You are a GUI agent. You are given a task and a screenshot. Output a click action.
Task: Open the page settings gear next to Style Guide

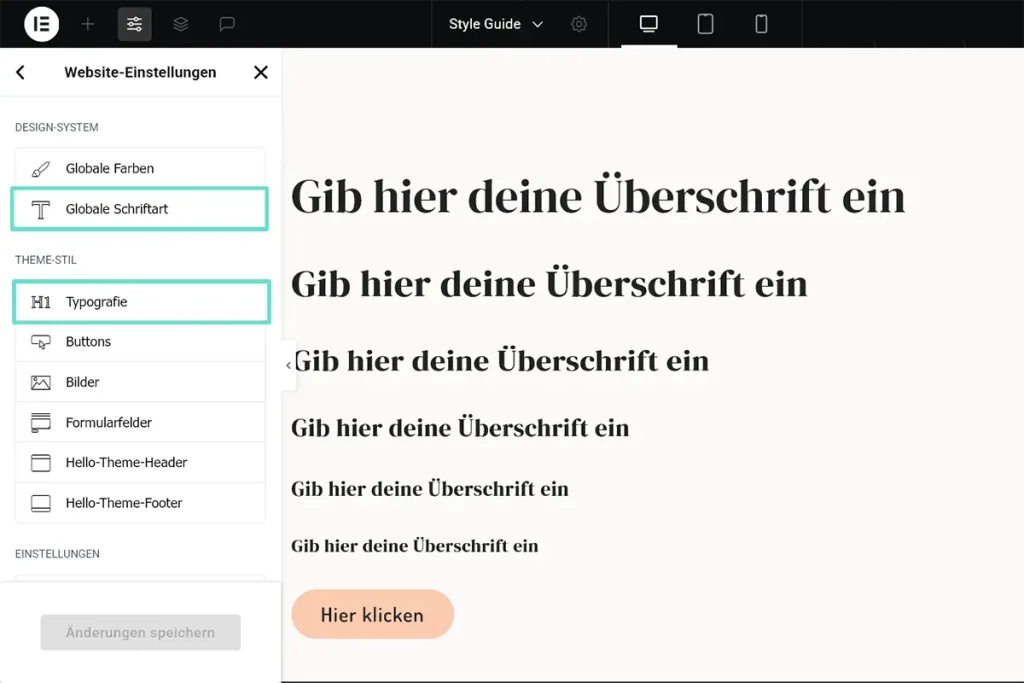pyautogui.click(x=578, y=23)
